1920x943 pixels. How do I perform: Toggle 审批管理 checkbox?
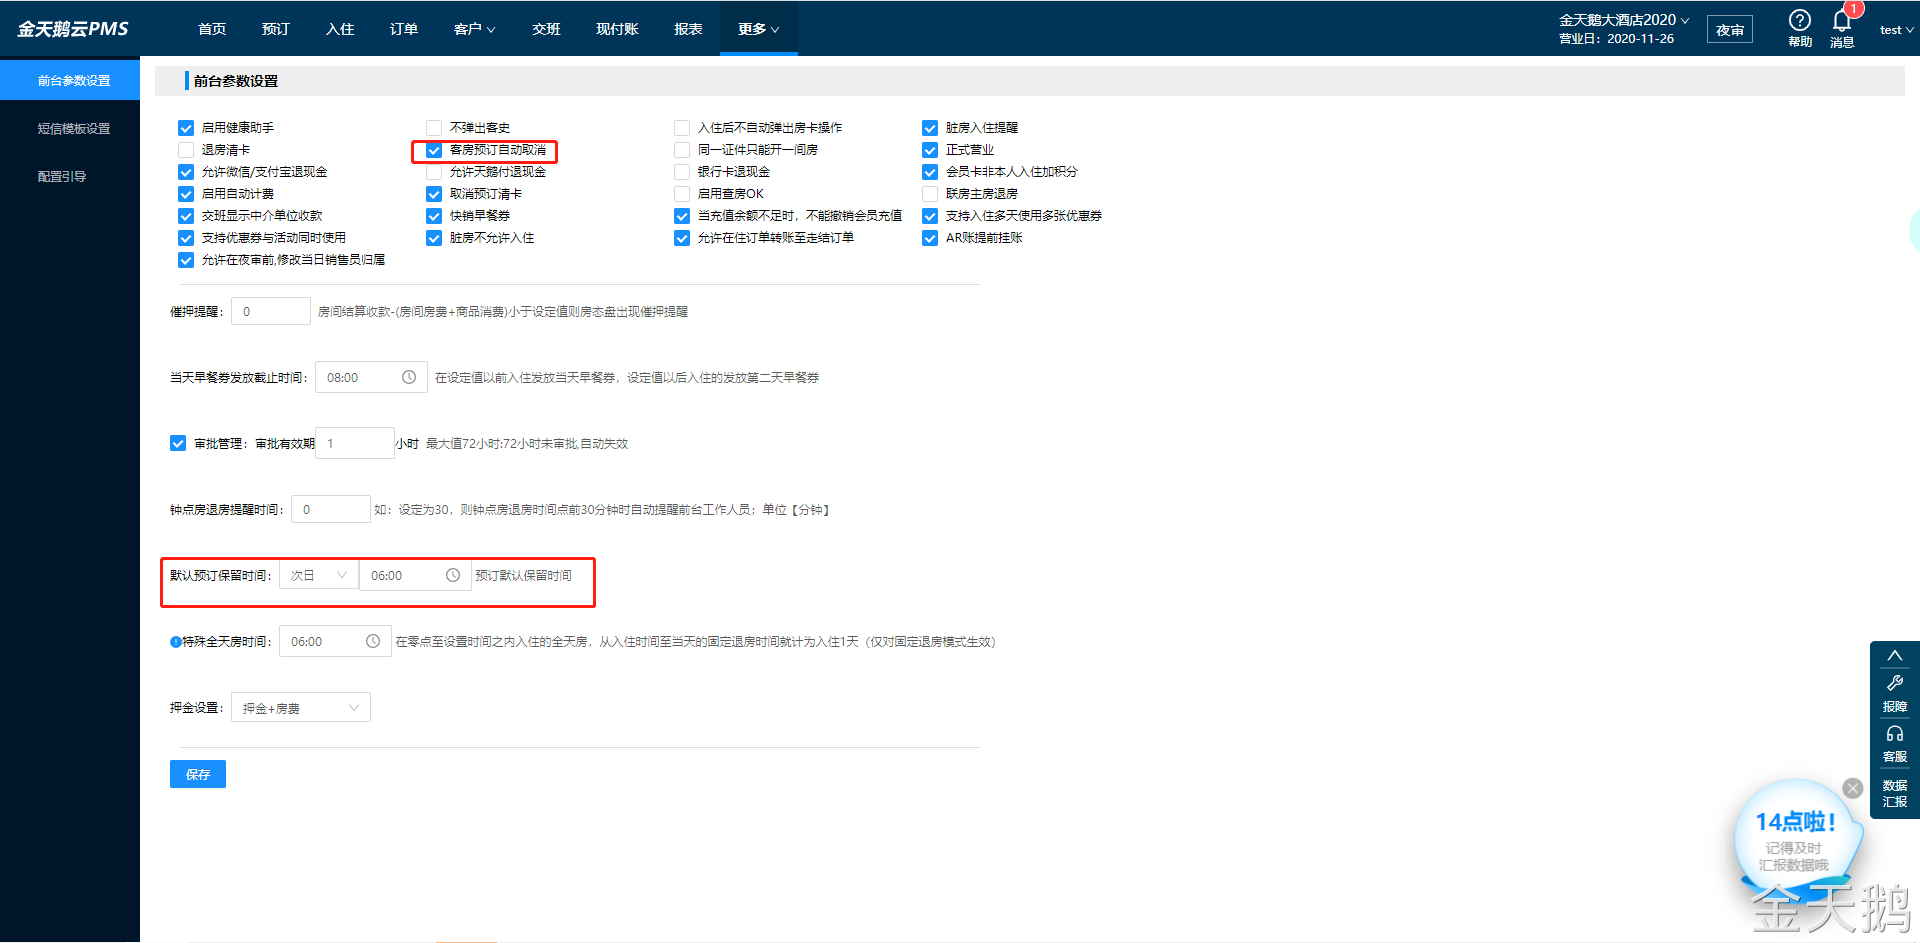[178, 443]
